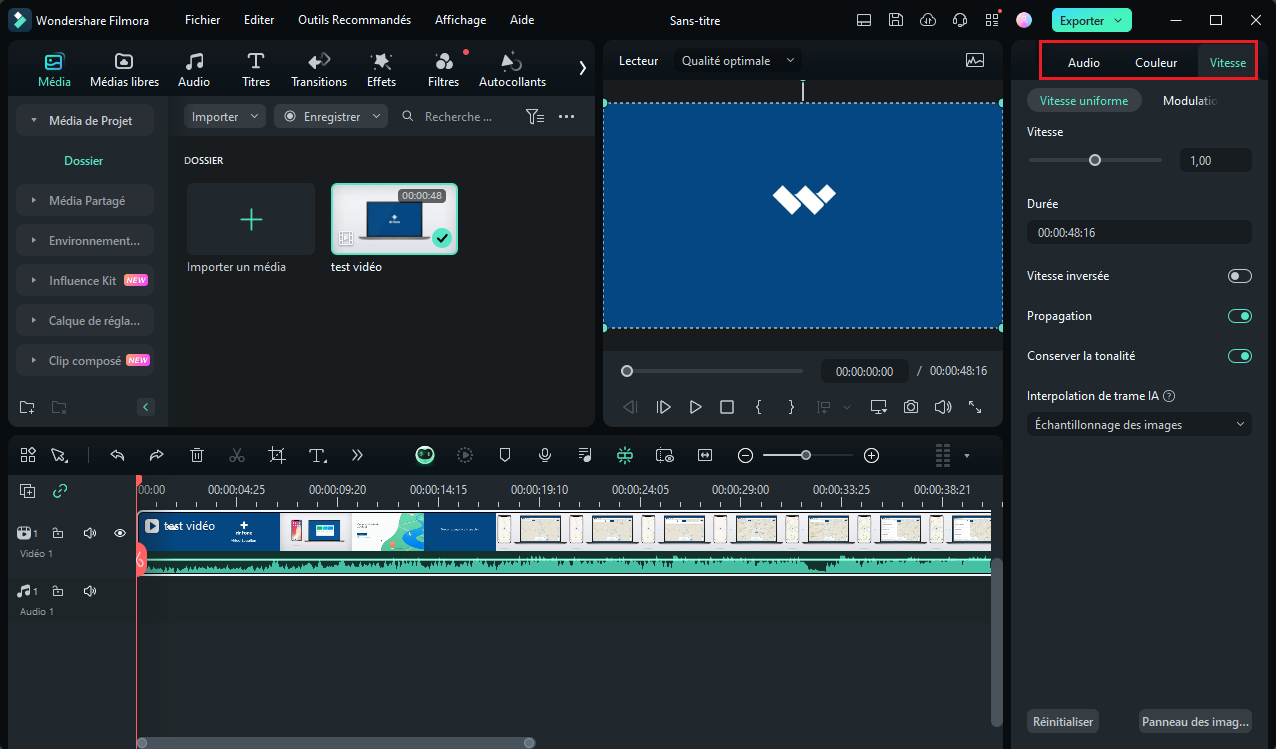Add text with the T tool

pyautogui.click(x=317, y=455)
